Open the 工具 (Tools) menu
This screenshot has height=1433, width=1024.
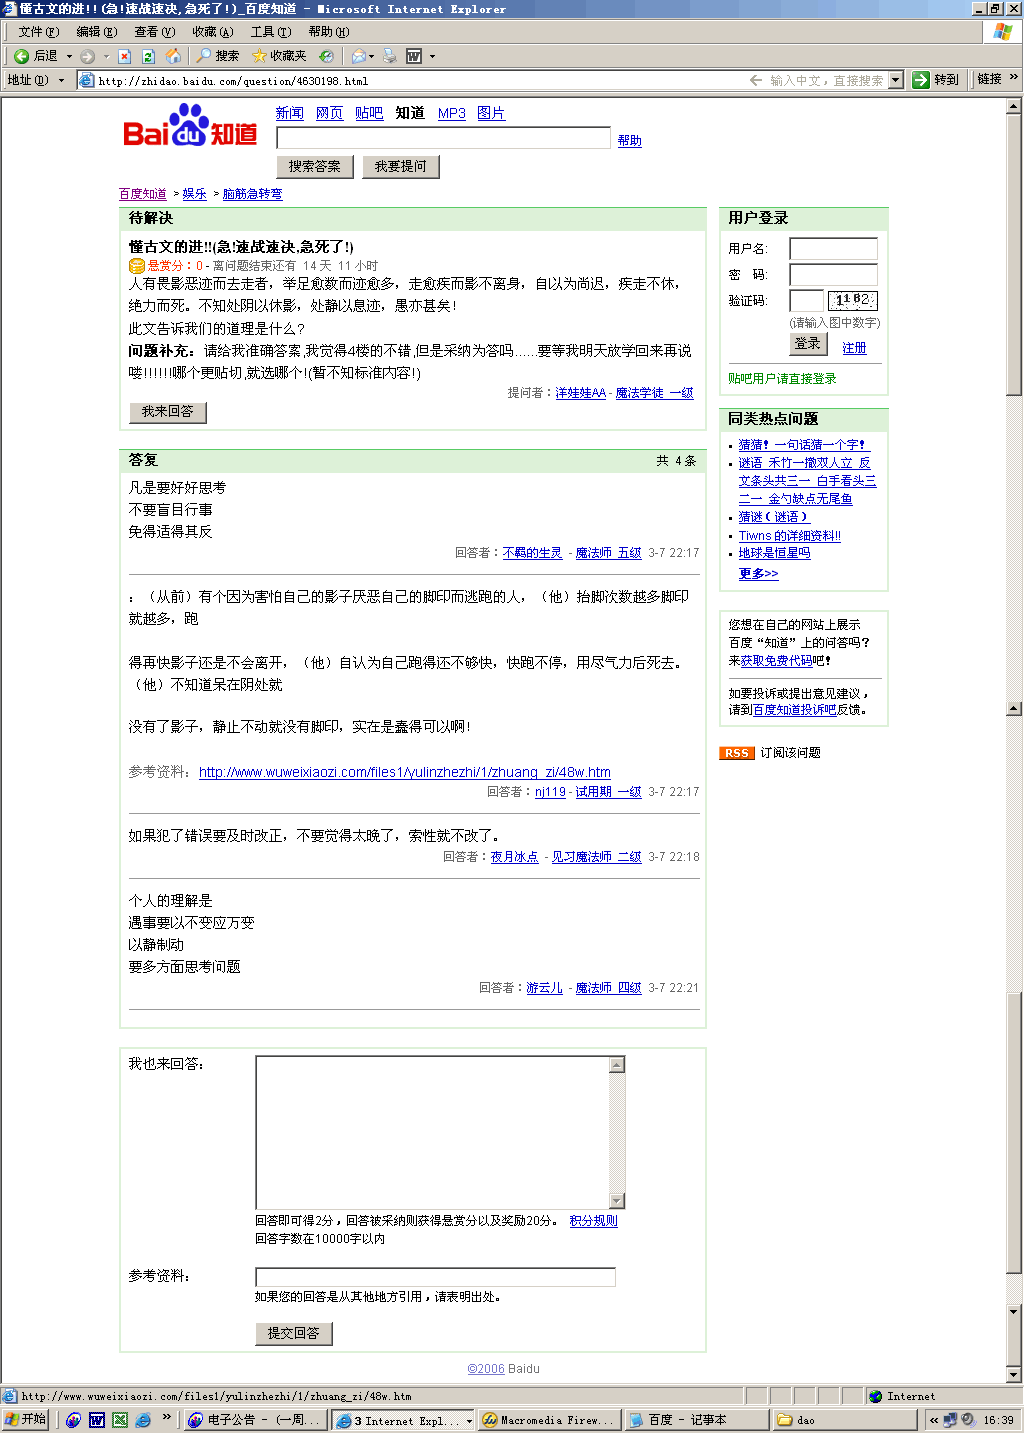(270, 32)
